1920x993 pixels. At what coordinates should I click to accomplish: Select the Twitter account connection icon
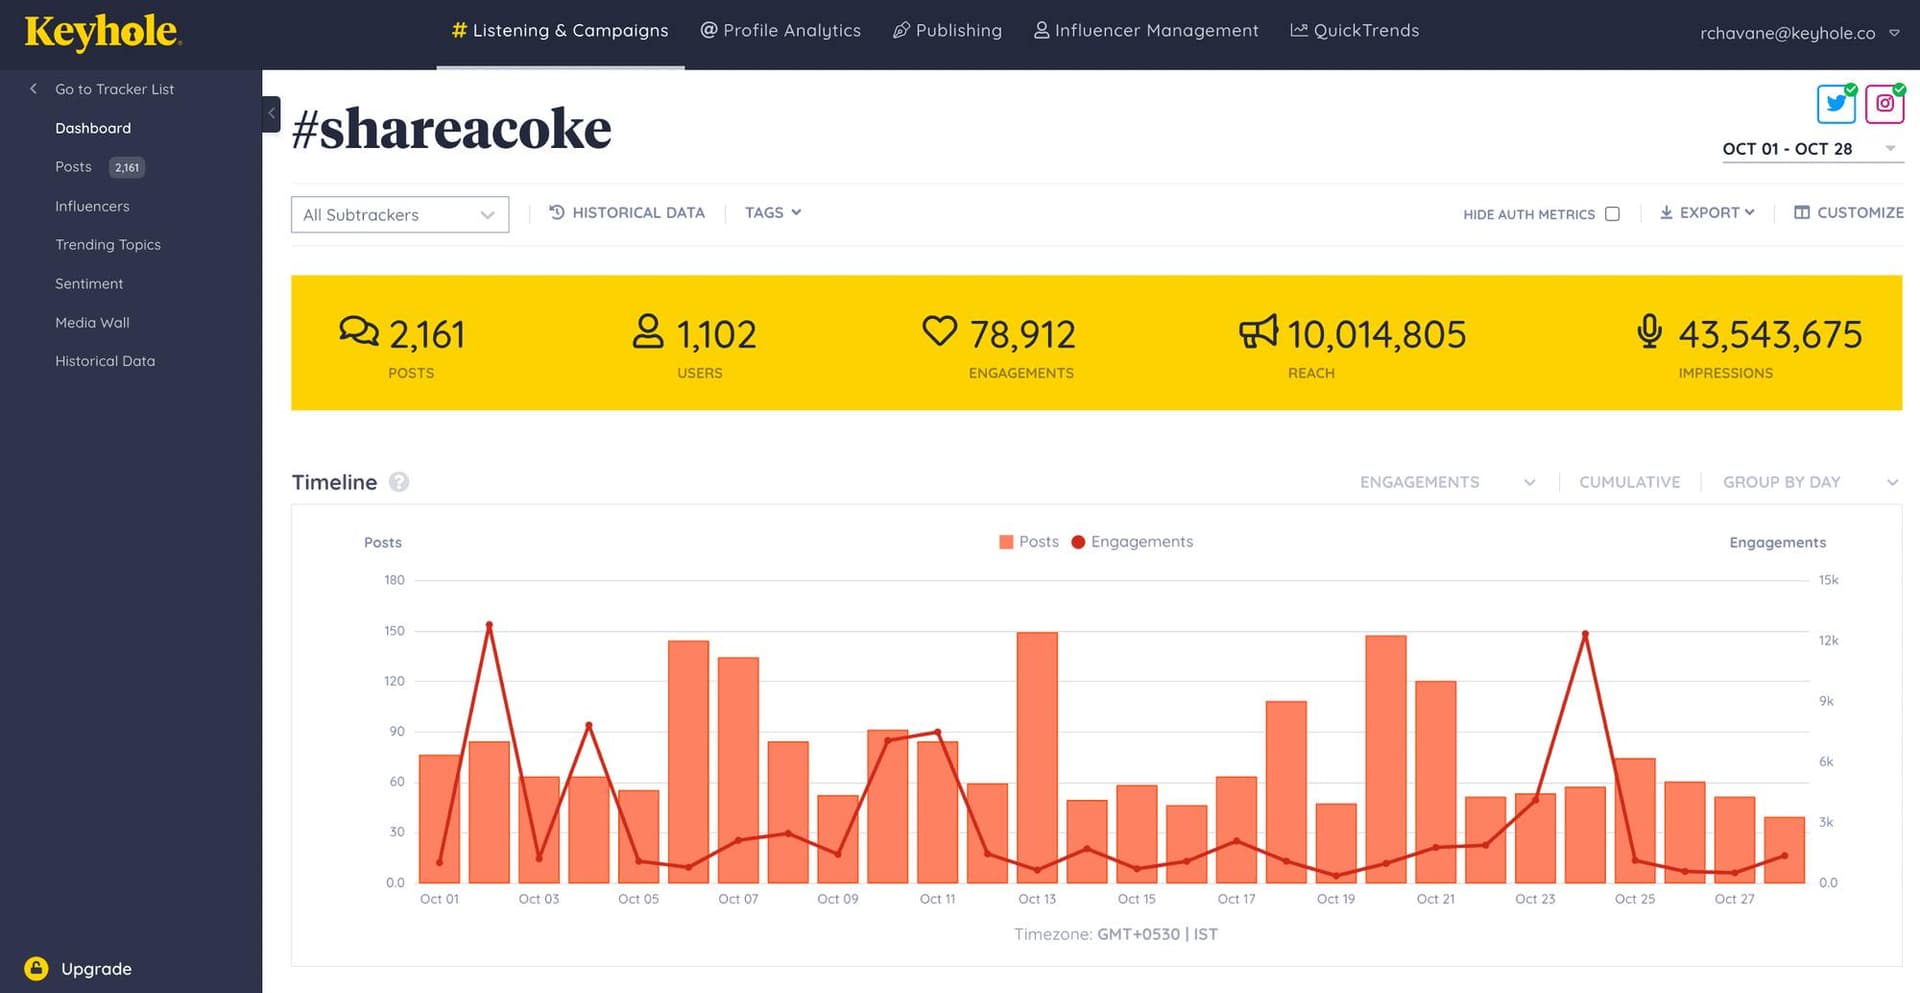[x=1836, y=103]
